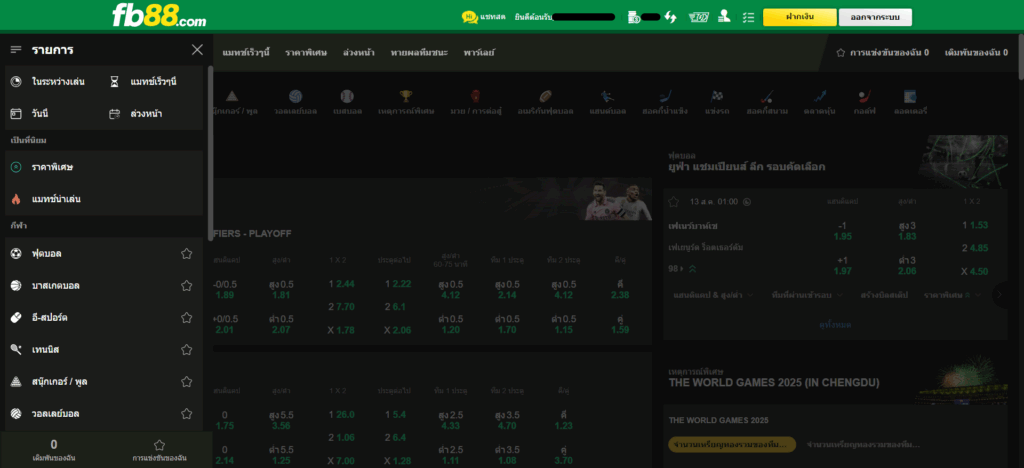Viewport: 1024px width, 468px height.
Task: Open การแข่งขันของฉัน 0 in top bar
Action: (x=882, y=52)
